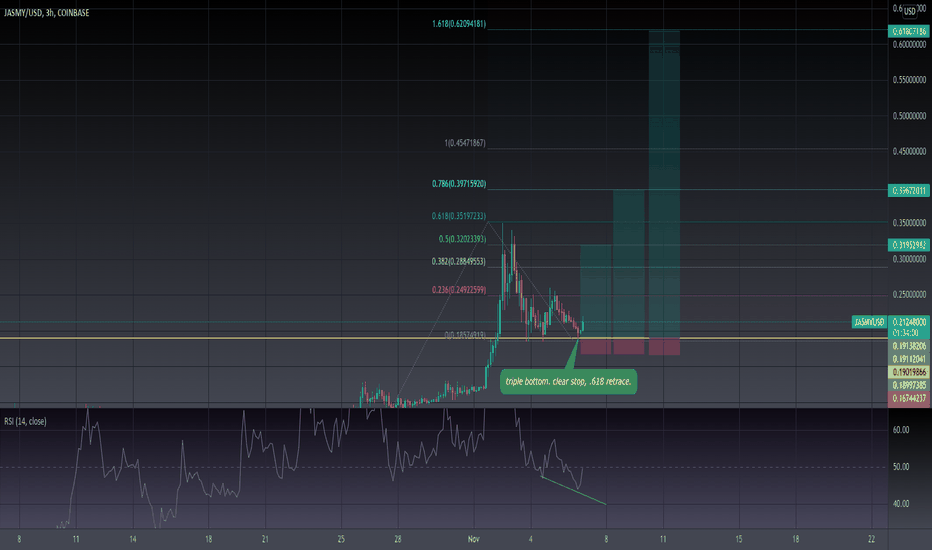Click the 0.39672011 target price label

pyautogui.click(x=909, y=190)
